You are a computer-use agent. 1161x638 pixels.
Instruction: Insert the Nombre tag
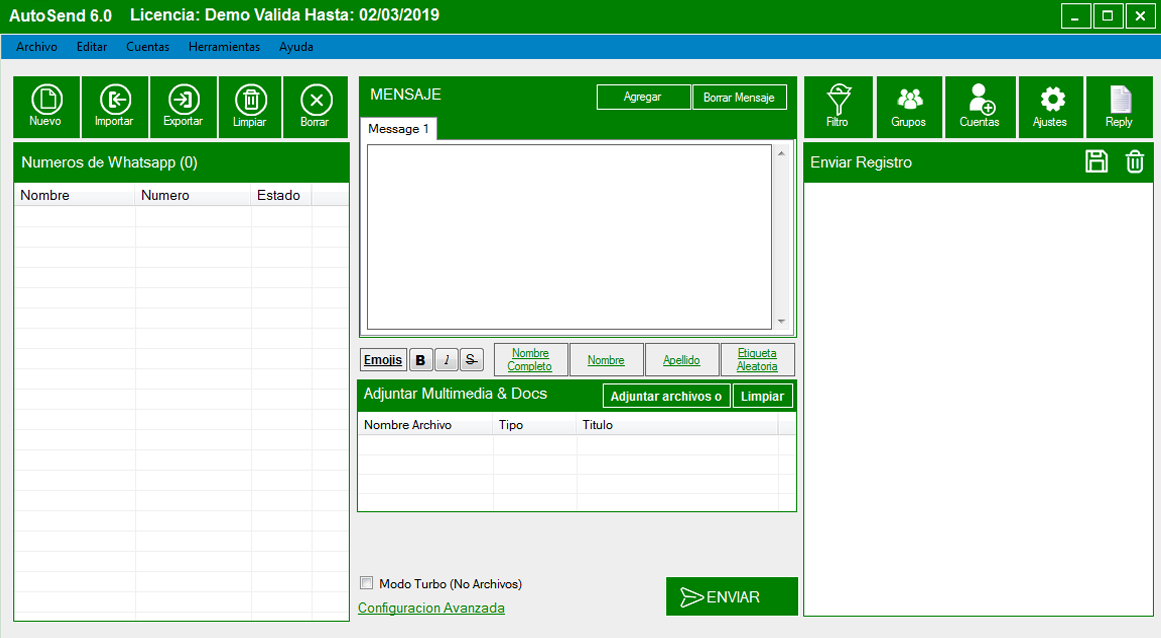pos(606,360)
